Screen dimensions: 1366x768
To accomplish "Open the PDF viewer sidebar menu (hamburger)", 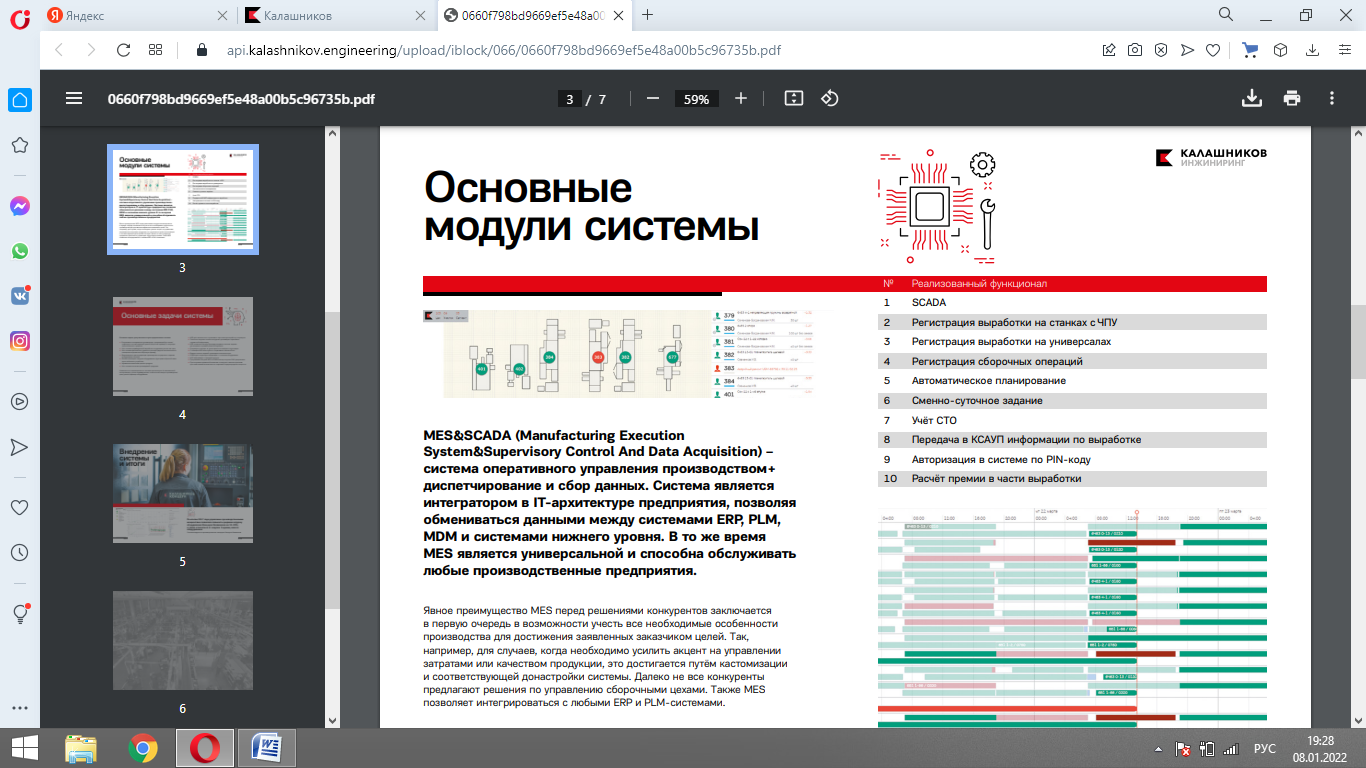I will [73, 98].
